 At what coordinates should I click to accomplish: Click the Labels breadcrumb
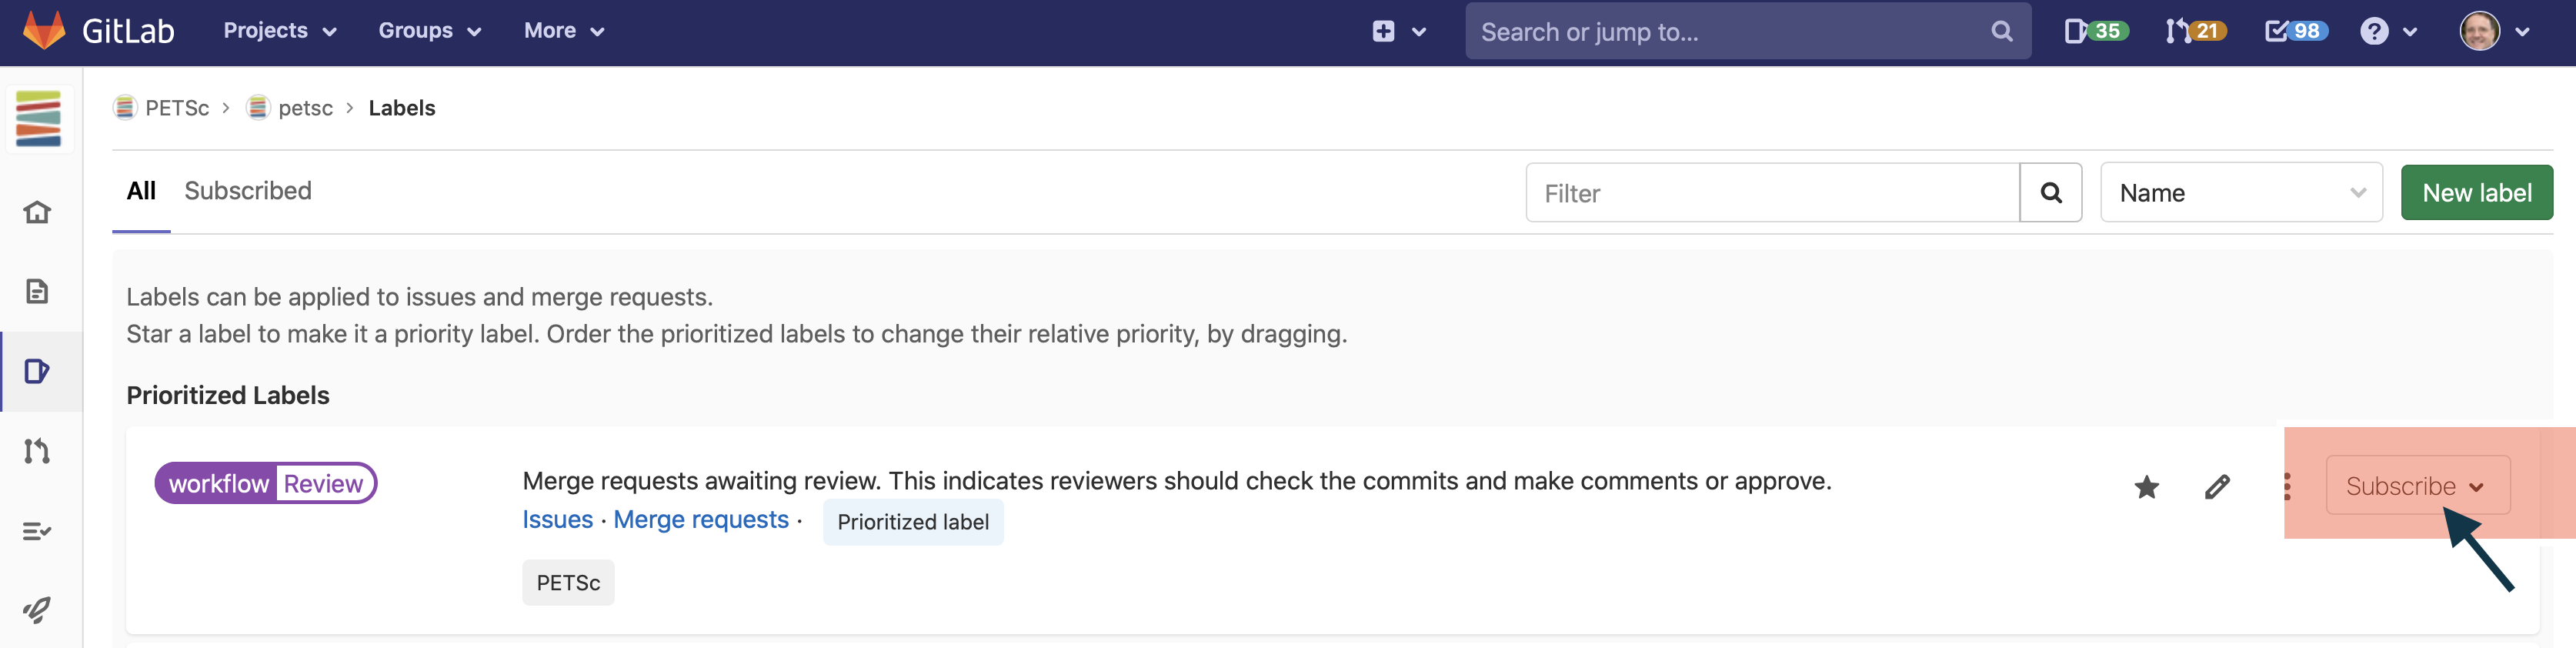402,108
